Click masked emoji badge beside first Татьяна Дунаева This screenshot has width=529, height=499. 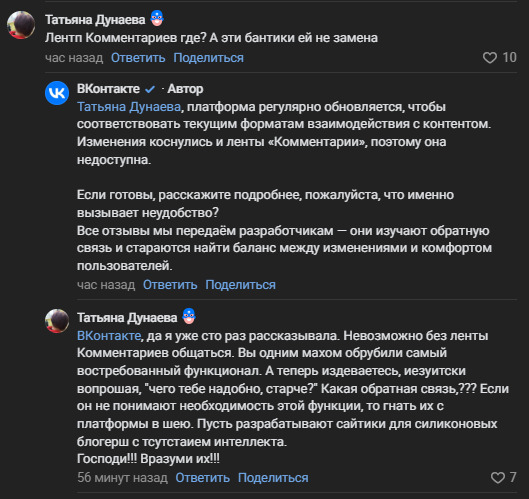tap(157, 18)
